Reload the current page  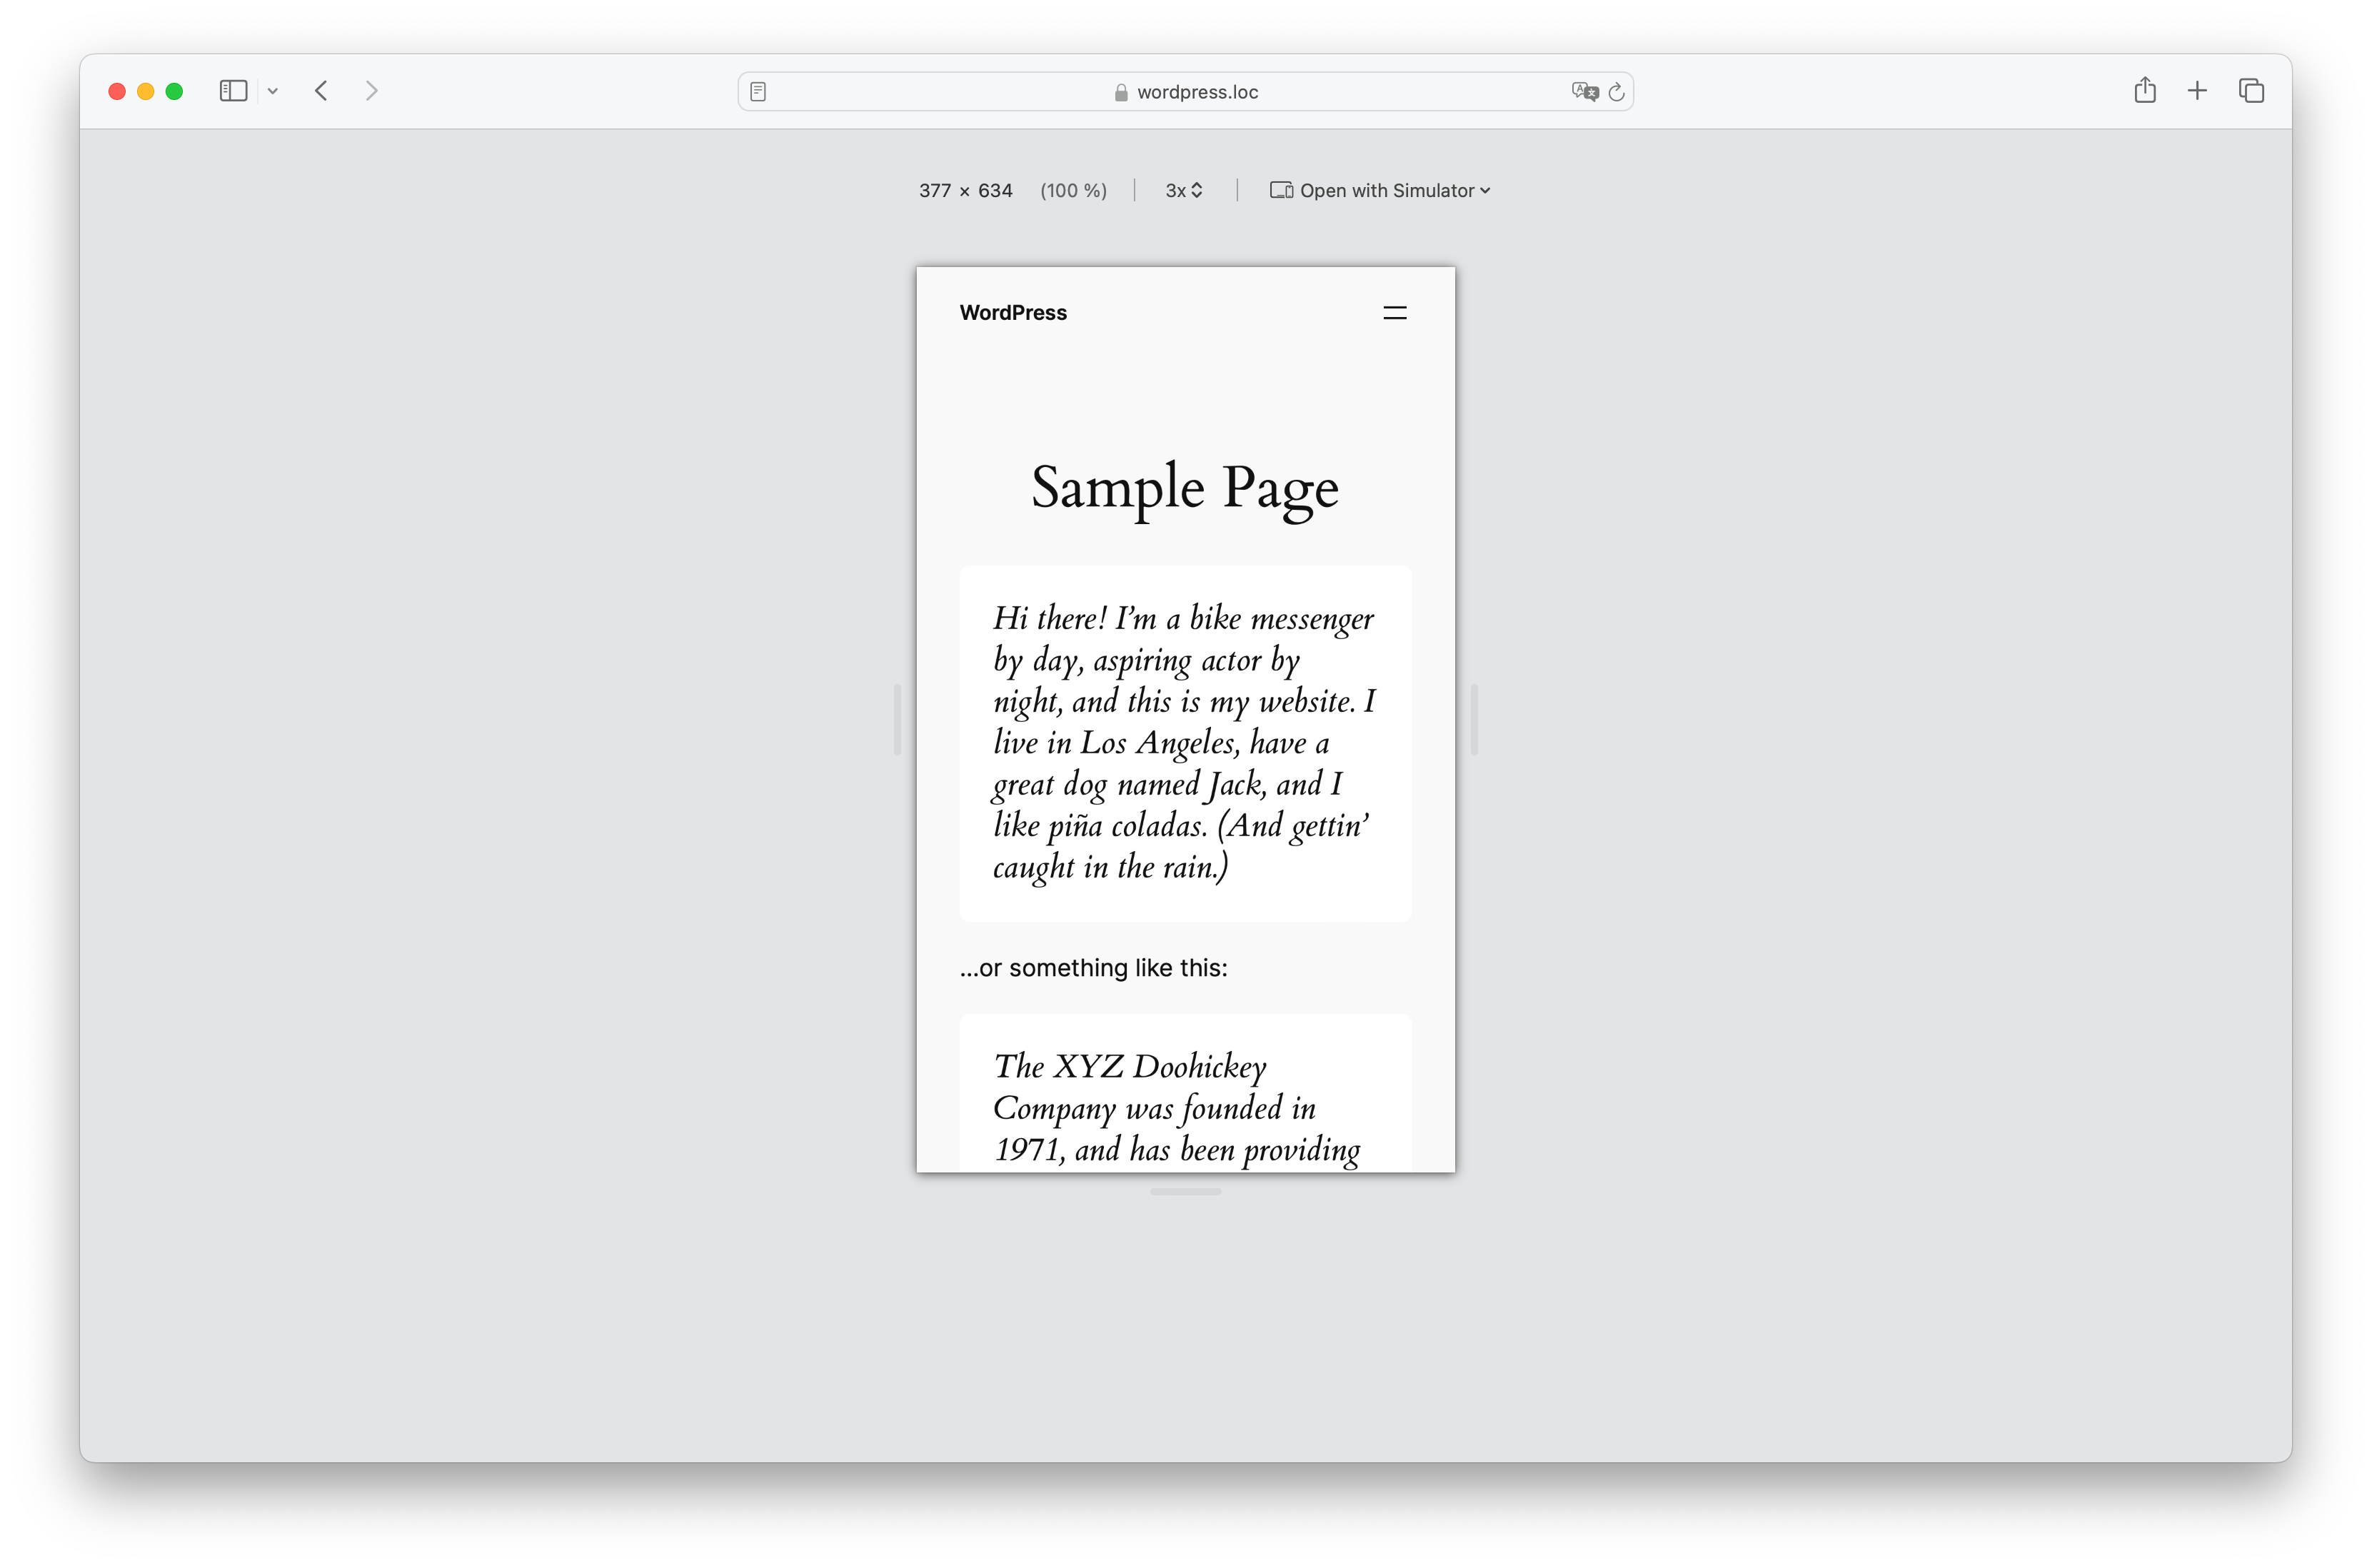coord(1616,92)
